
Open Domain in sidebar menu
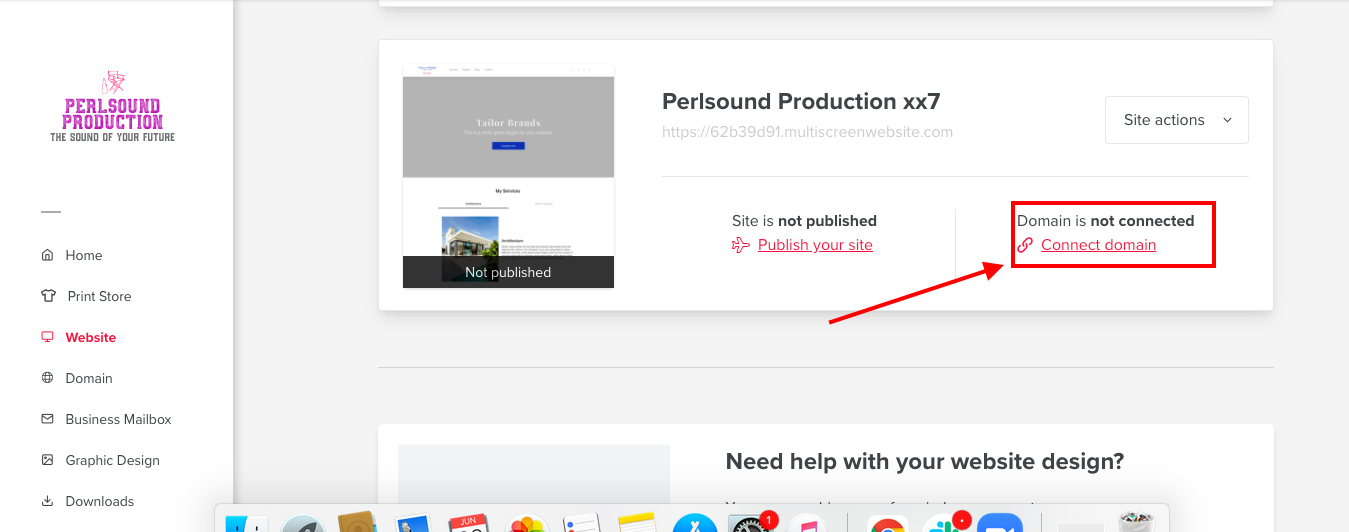[89, 378]
